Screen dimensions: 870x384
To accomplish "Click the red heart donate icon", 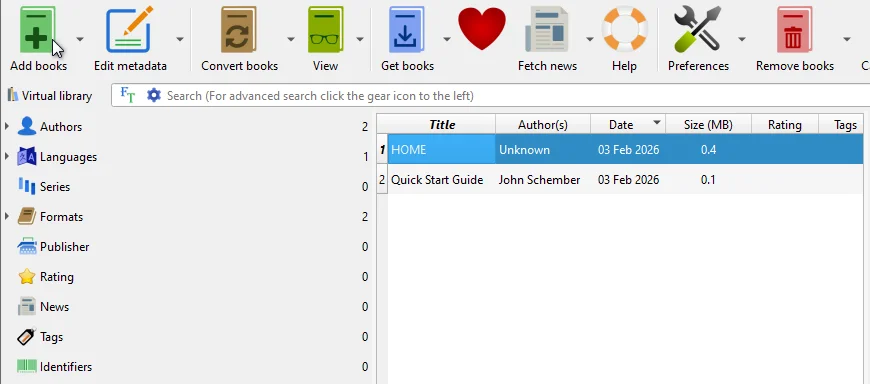I will coord(482,29).
